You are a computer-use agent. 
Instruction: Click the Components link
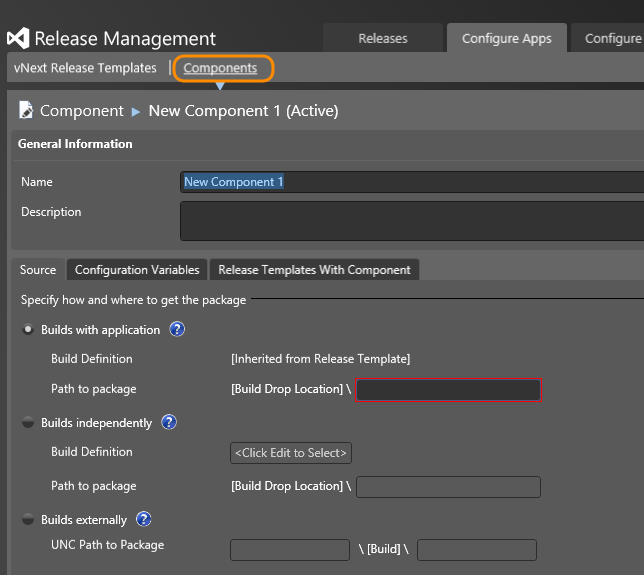point(220,68)
